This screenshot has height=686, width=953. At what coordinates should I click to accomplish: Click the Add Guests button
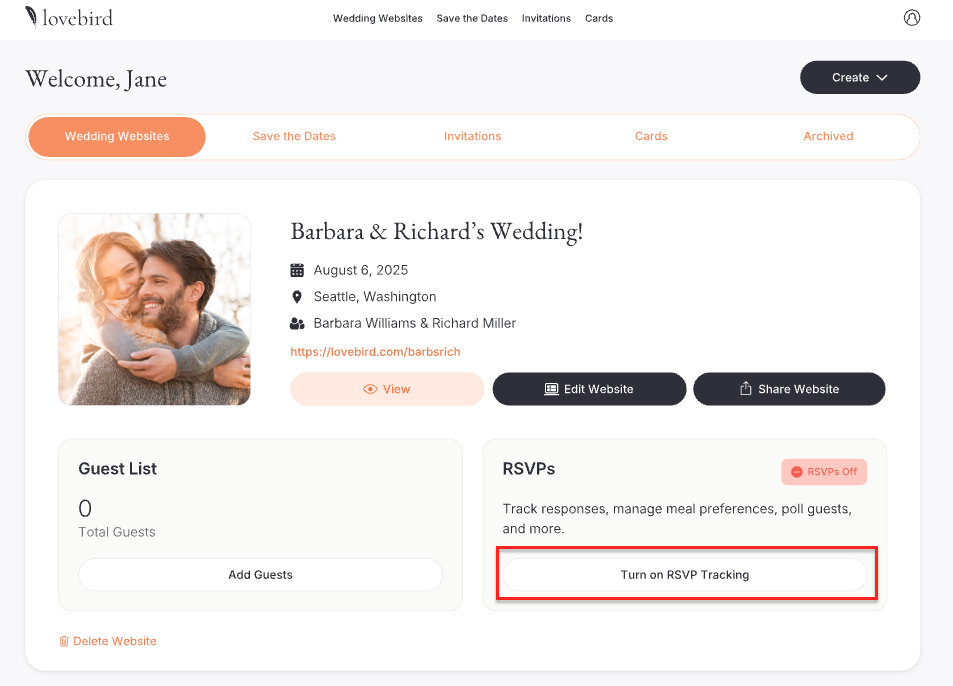[x=260, y=575]
